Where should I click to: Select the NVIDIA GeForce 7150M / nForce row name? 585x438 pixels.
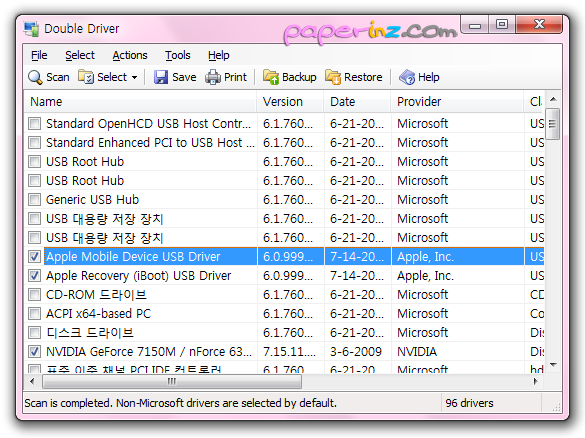[149, 352]
